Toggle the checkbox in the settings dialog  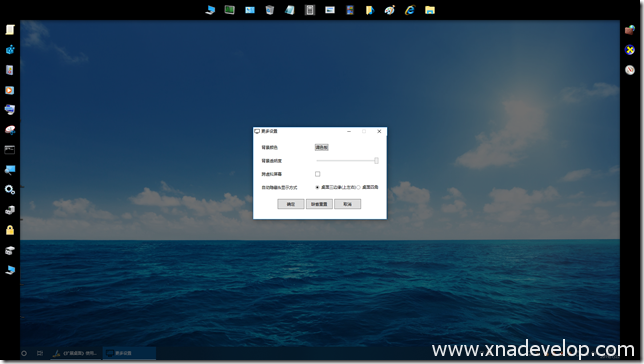(x=317, y=174)
